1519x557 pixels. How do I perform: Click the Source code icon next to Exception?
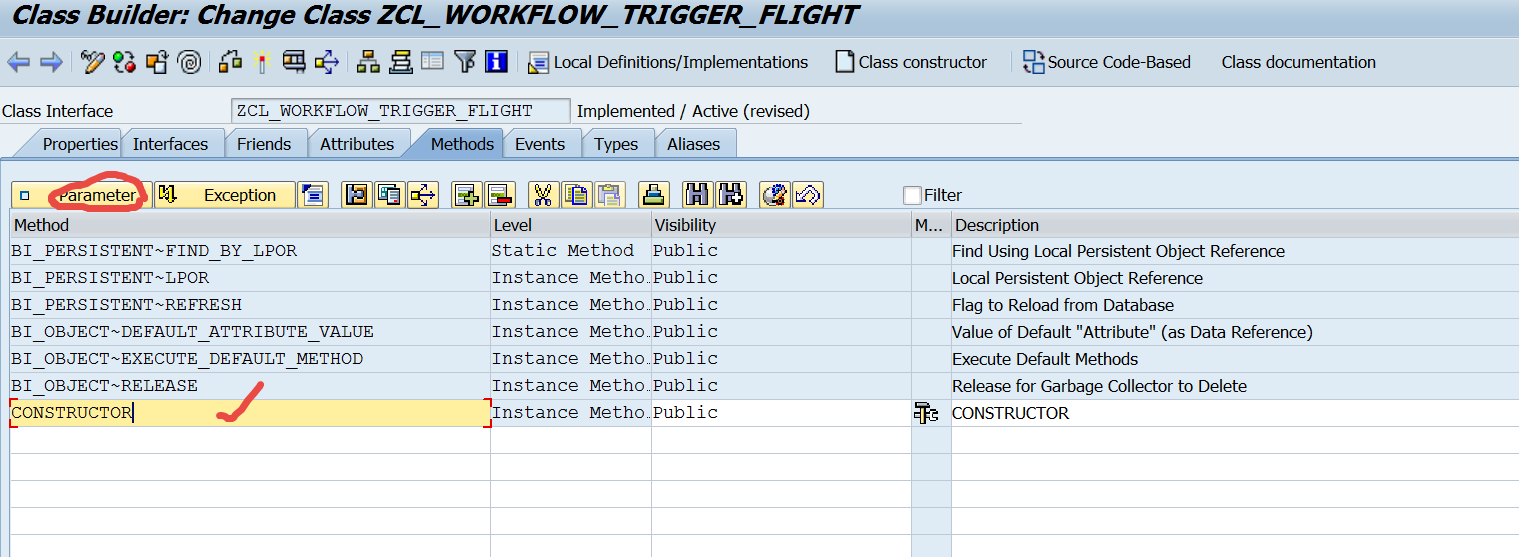pos(313,195)
